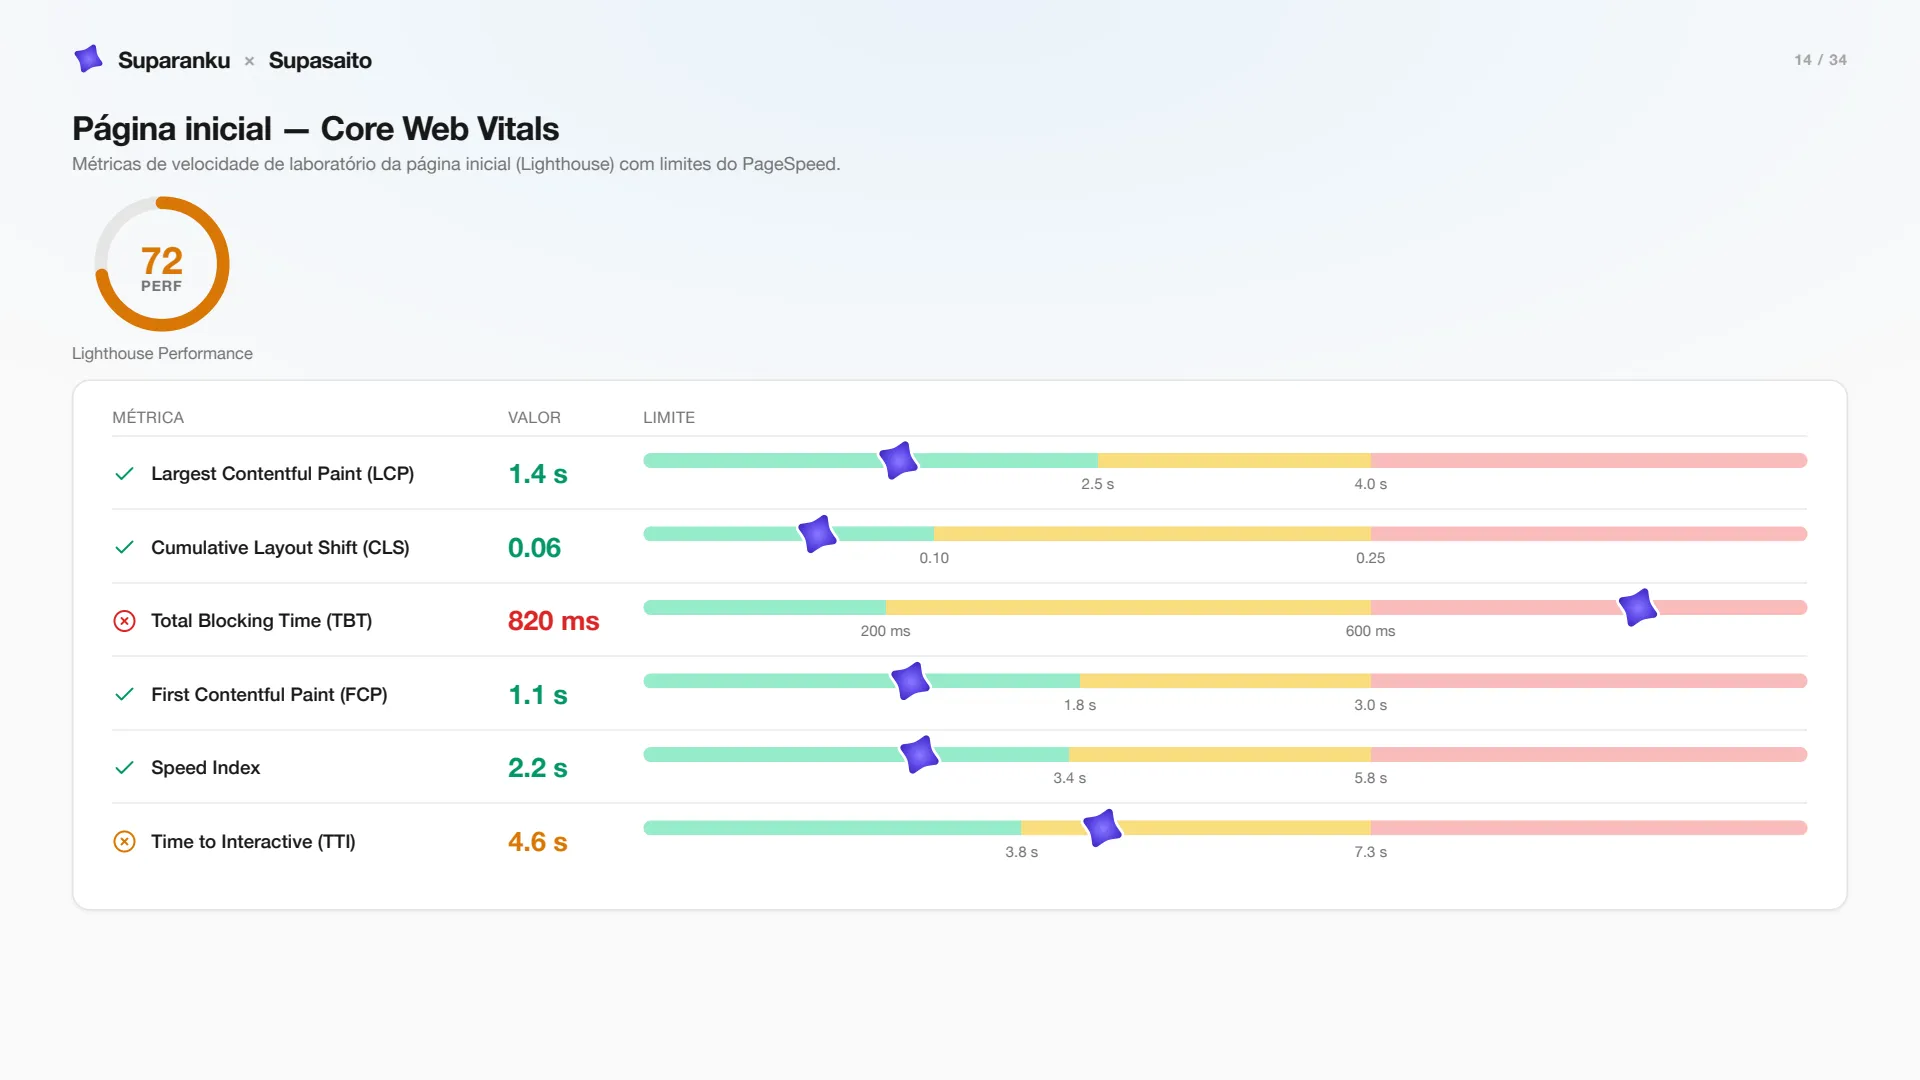Click the 820 ms value
The height and width of the screenshot is (1080, 1920).
[553, 621]
